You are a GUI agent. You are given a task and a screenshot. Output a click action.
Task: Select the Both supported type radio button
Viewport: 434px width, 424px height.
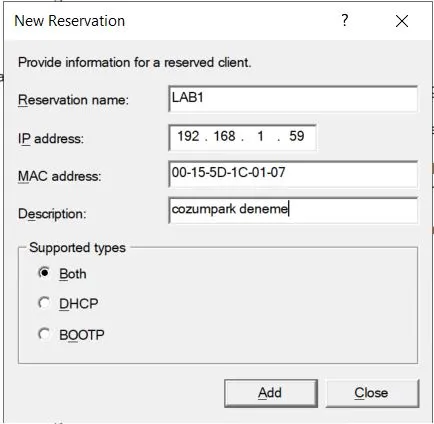[44, 273]
